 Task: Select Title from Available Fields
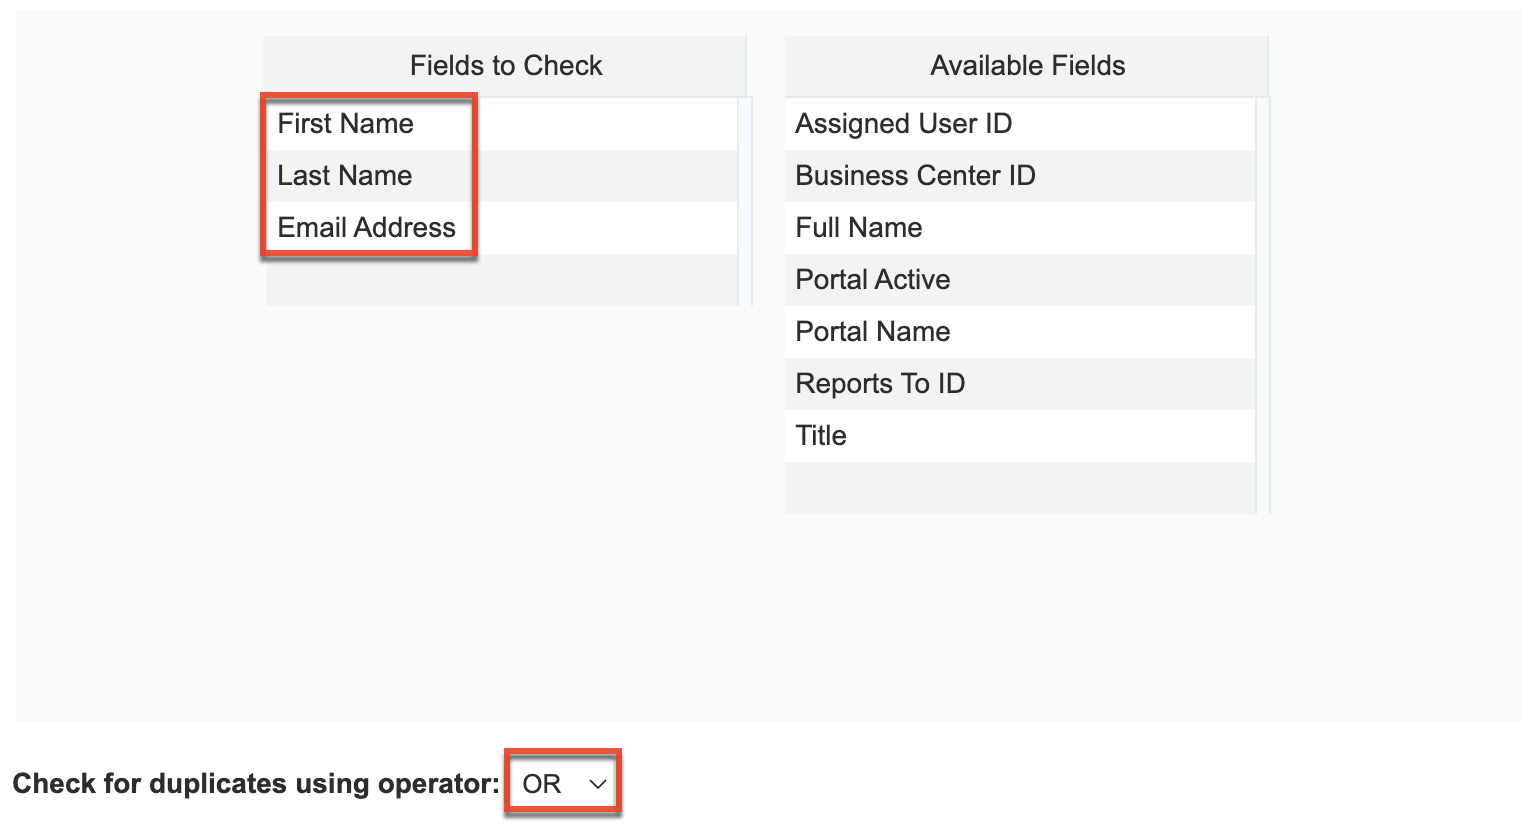coord(820,435)
